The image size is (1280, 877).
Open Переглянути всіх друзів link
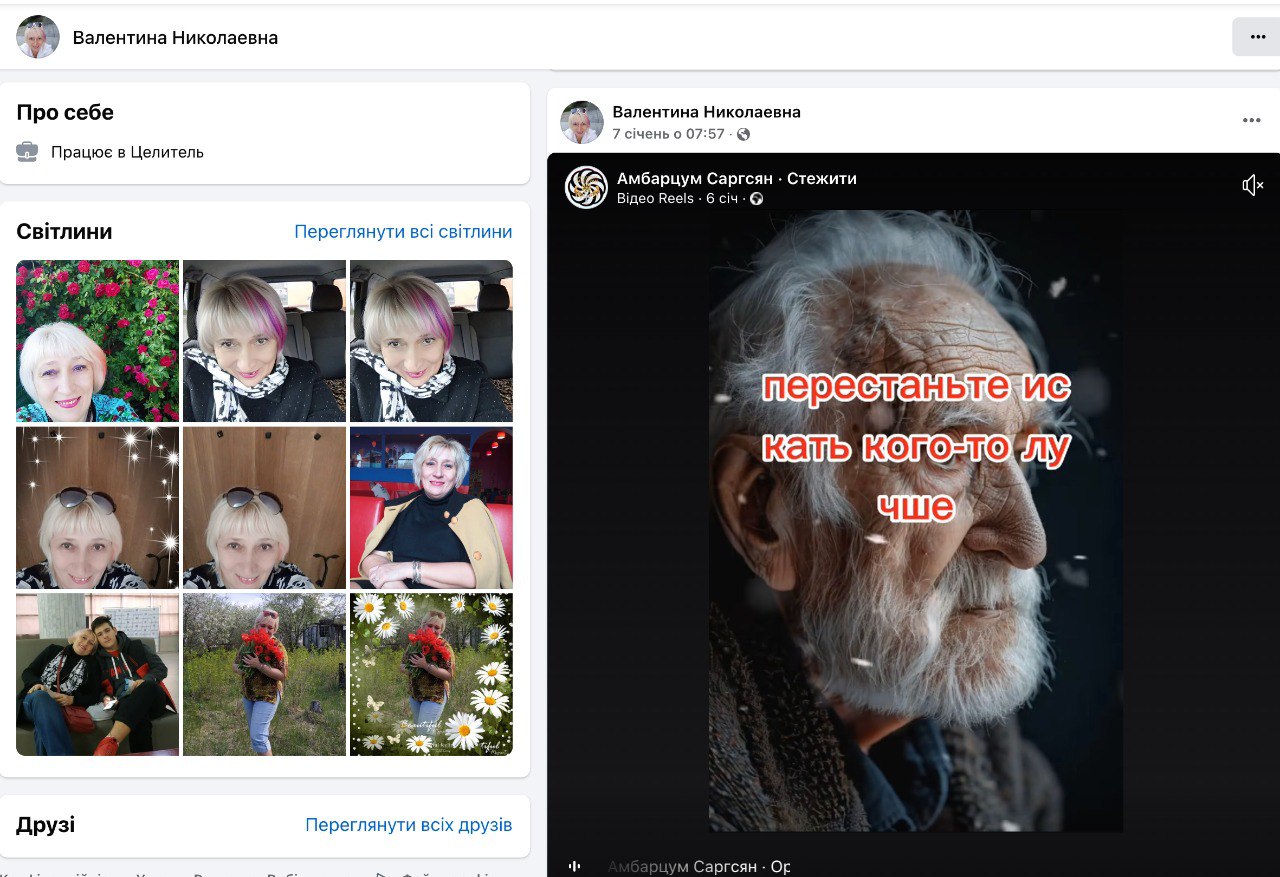click(409, 825)
